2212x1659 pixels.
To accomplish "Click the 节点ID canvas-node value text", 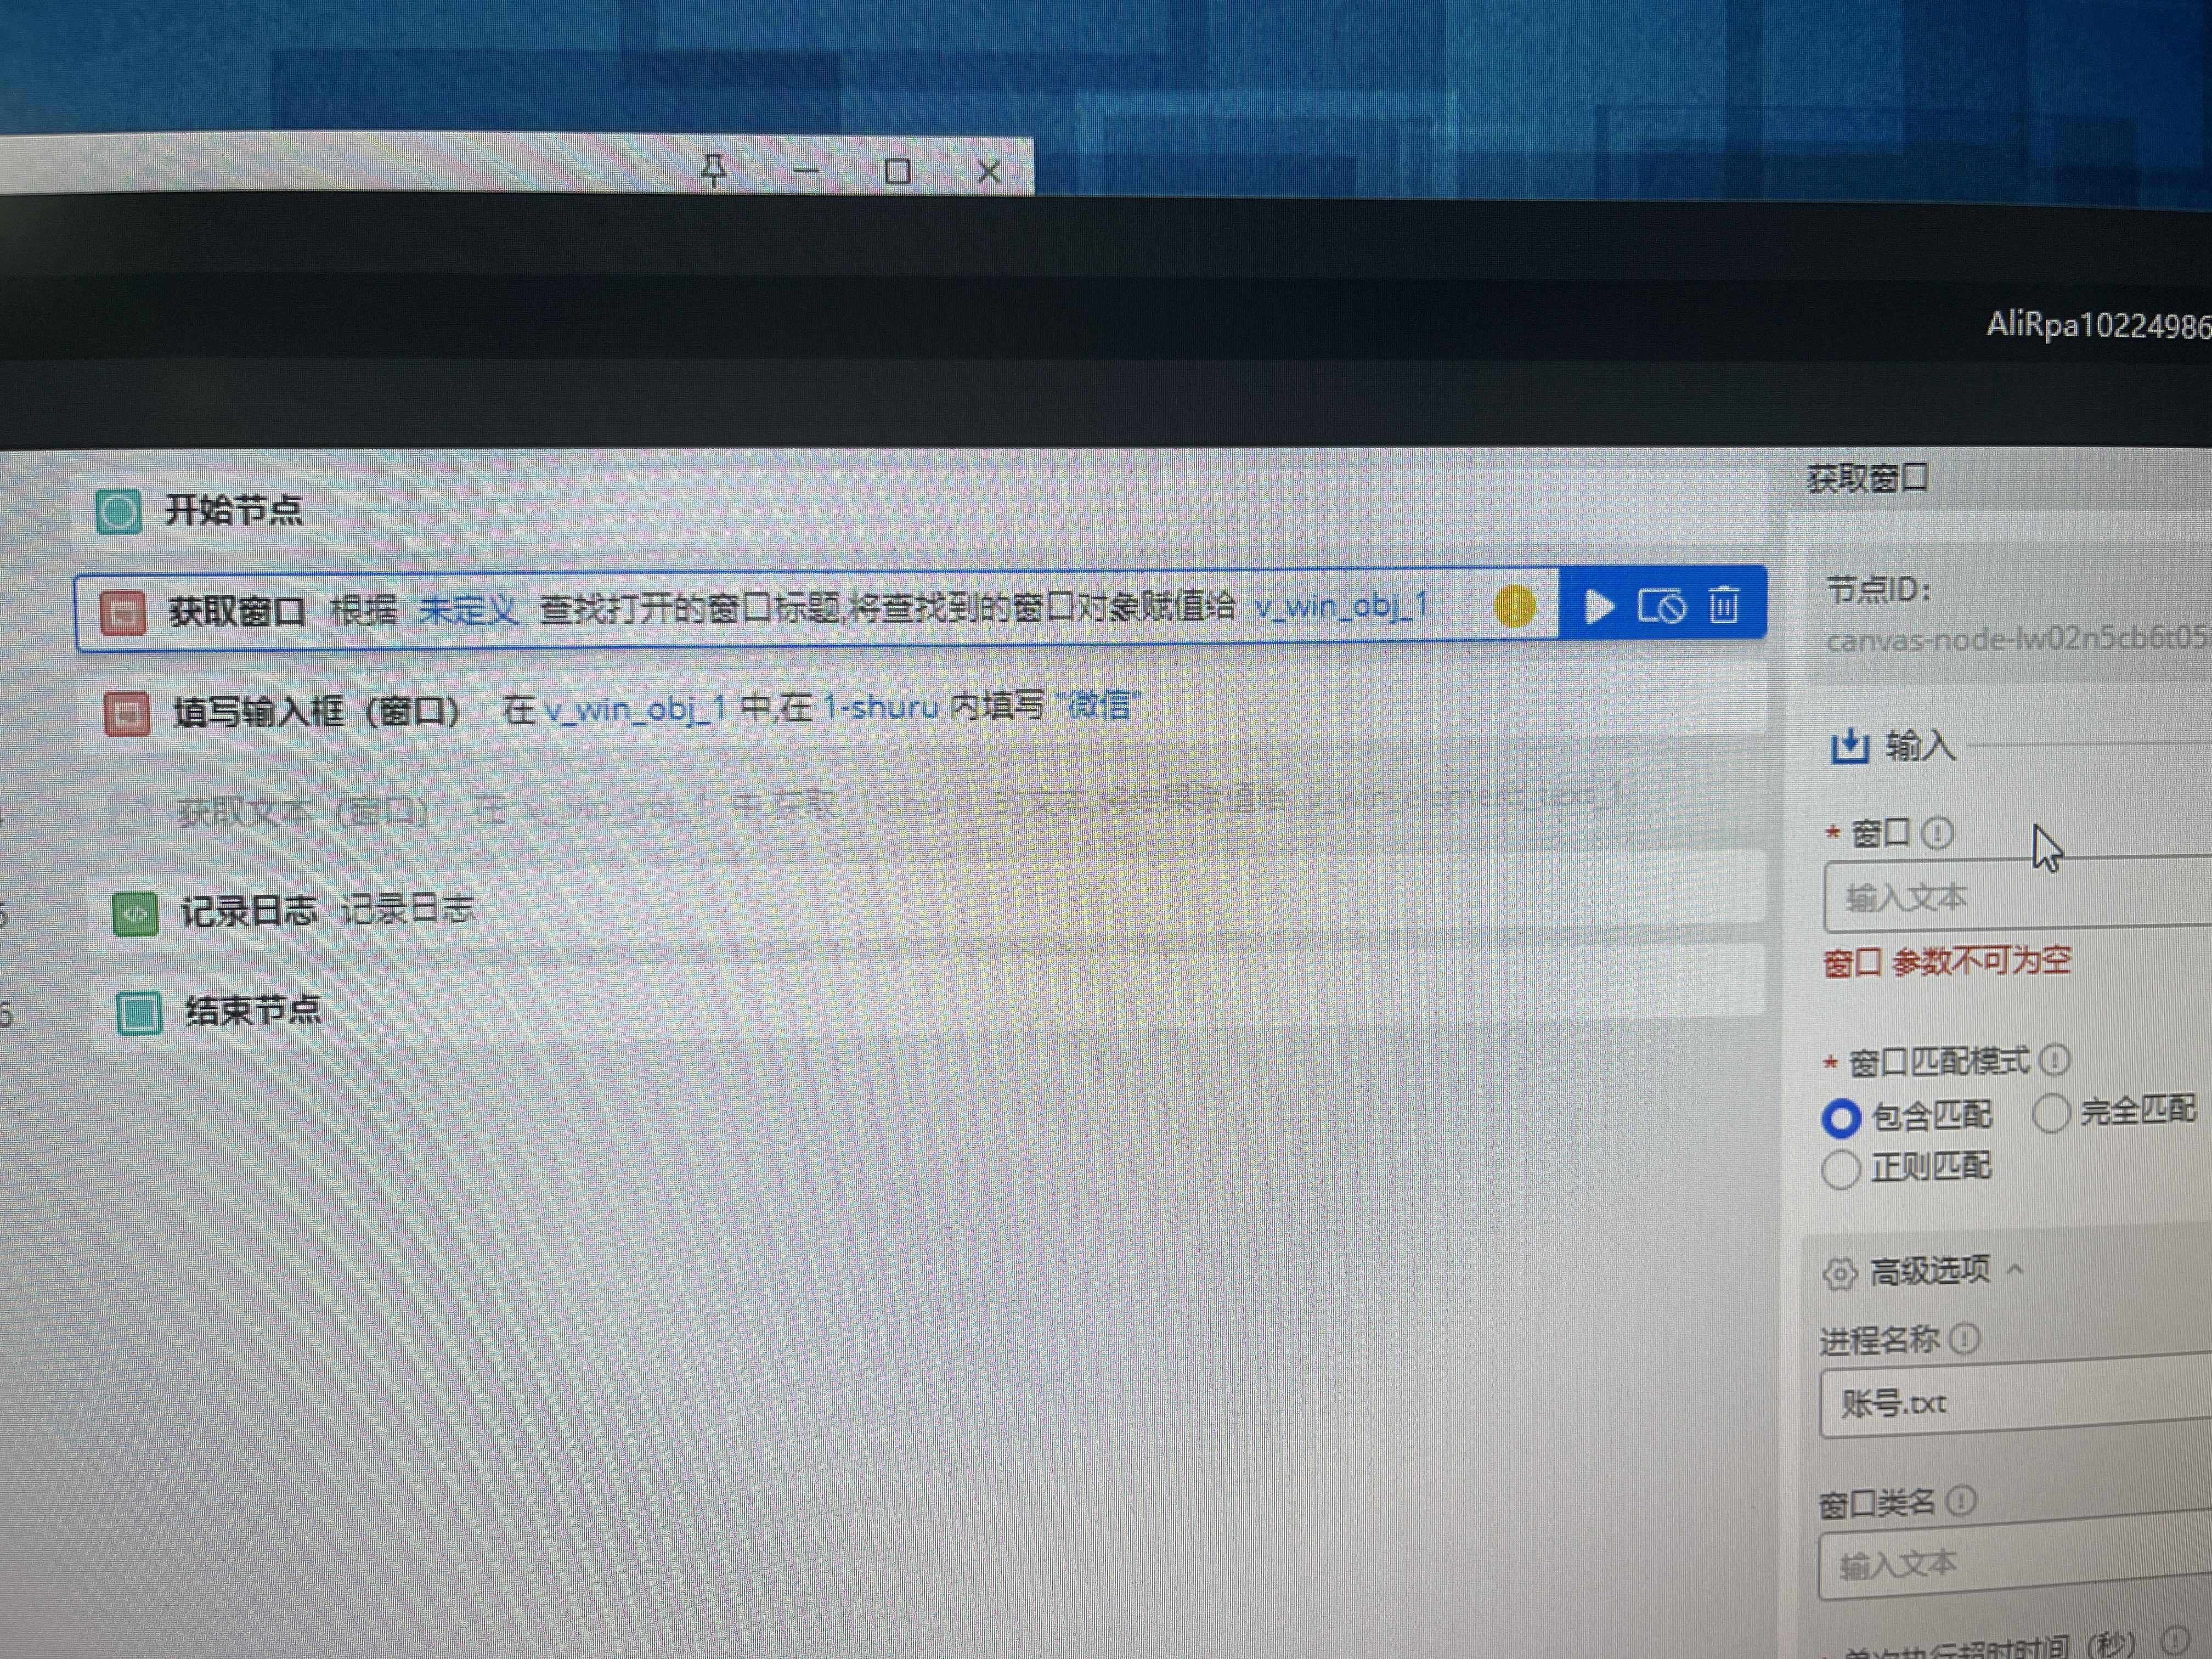I will (x=2018, y=638).
